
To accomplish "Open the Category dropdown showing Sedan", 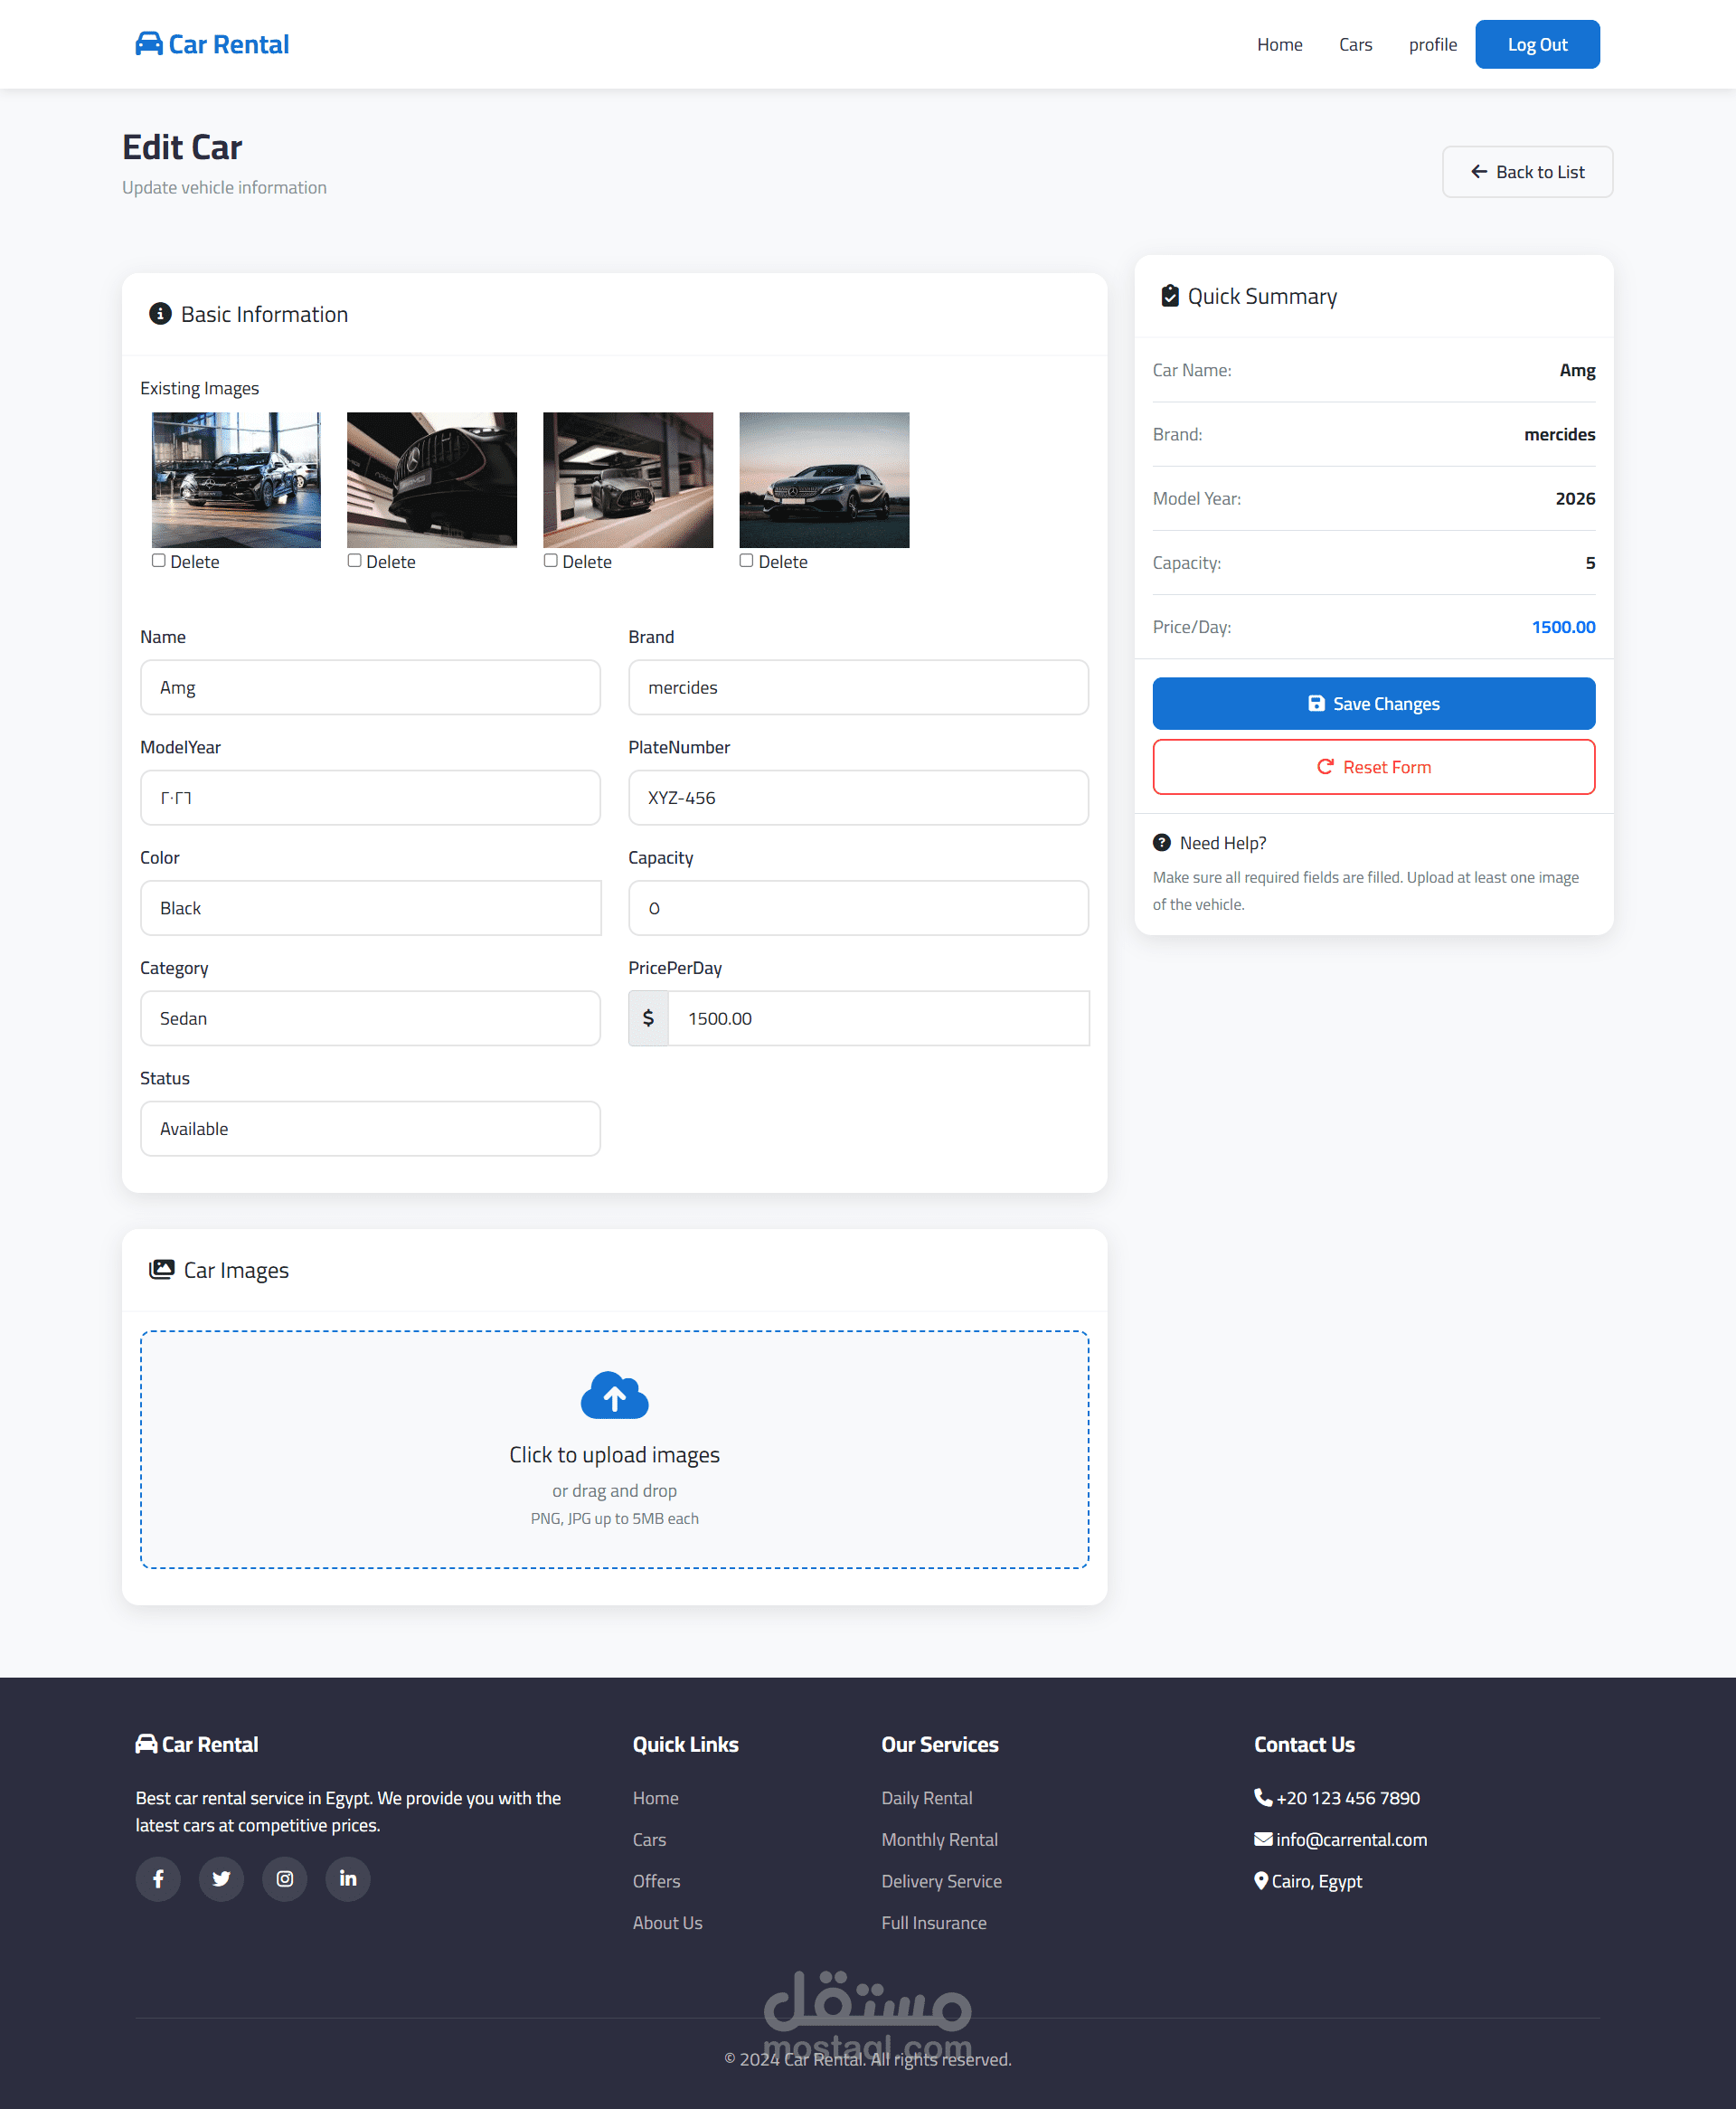I will (370, 1018).
